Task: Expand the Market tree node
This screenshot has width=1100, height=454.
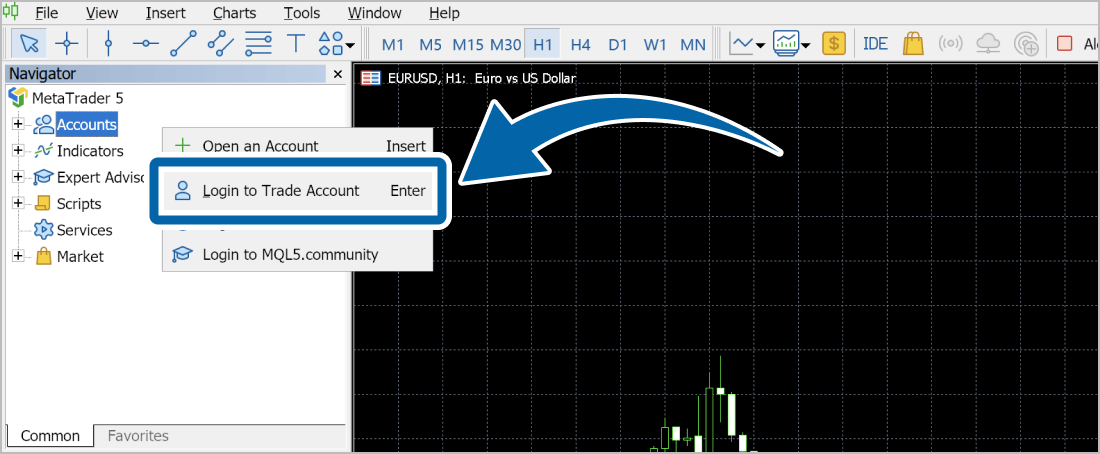Action: point(18,256)
